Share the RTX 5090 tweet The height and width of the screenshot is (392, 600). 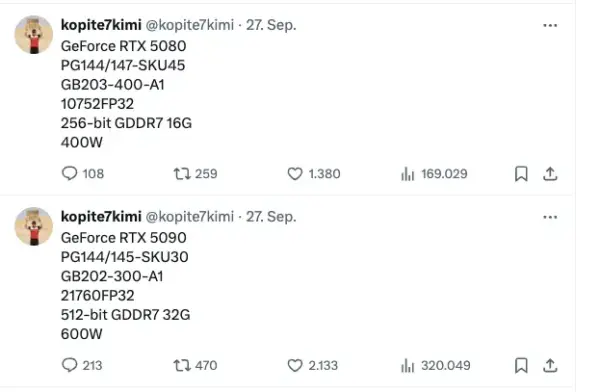click(550, 366)
